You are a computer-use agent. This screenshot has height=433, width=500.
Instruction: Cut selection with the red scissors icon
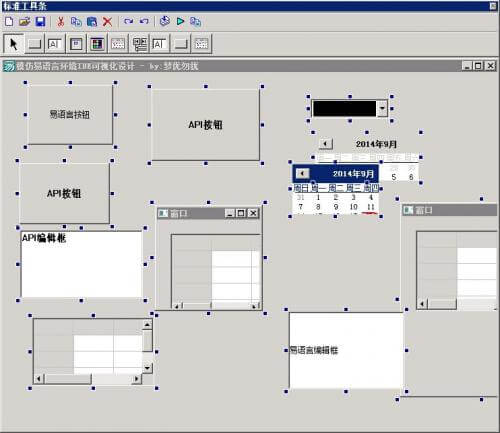(60, 22)
